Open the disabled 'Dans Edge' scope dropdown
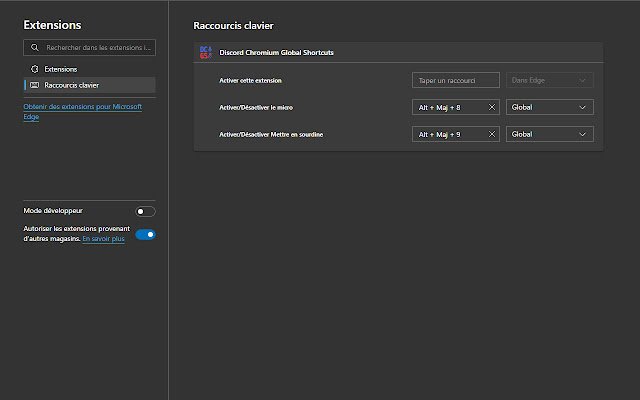 [549, 80]
